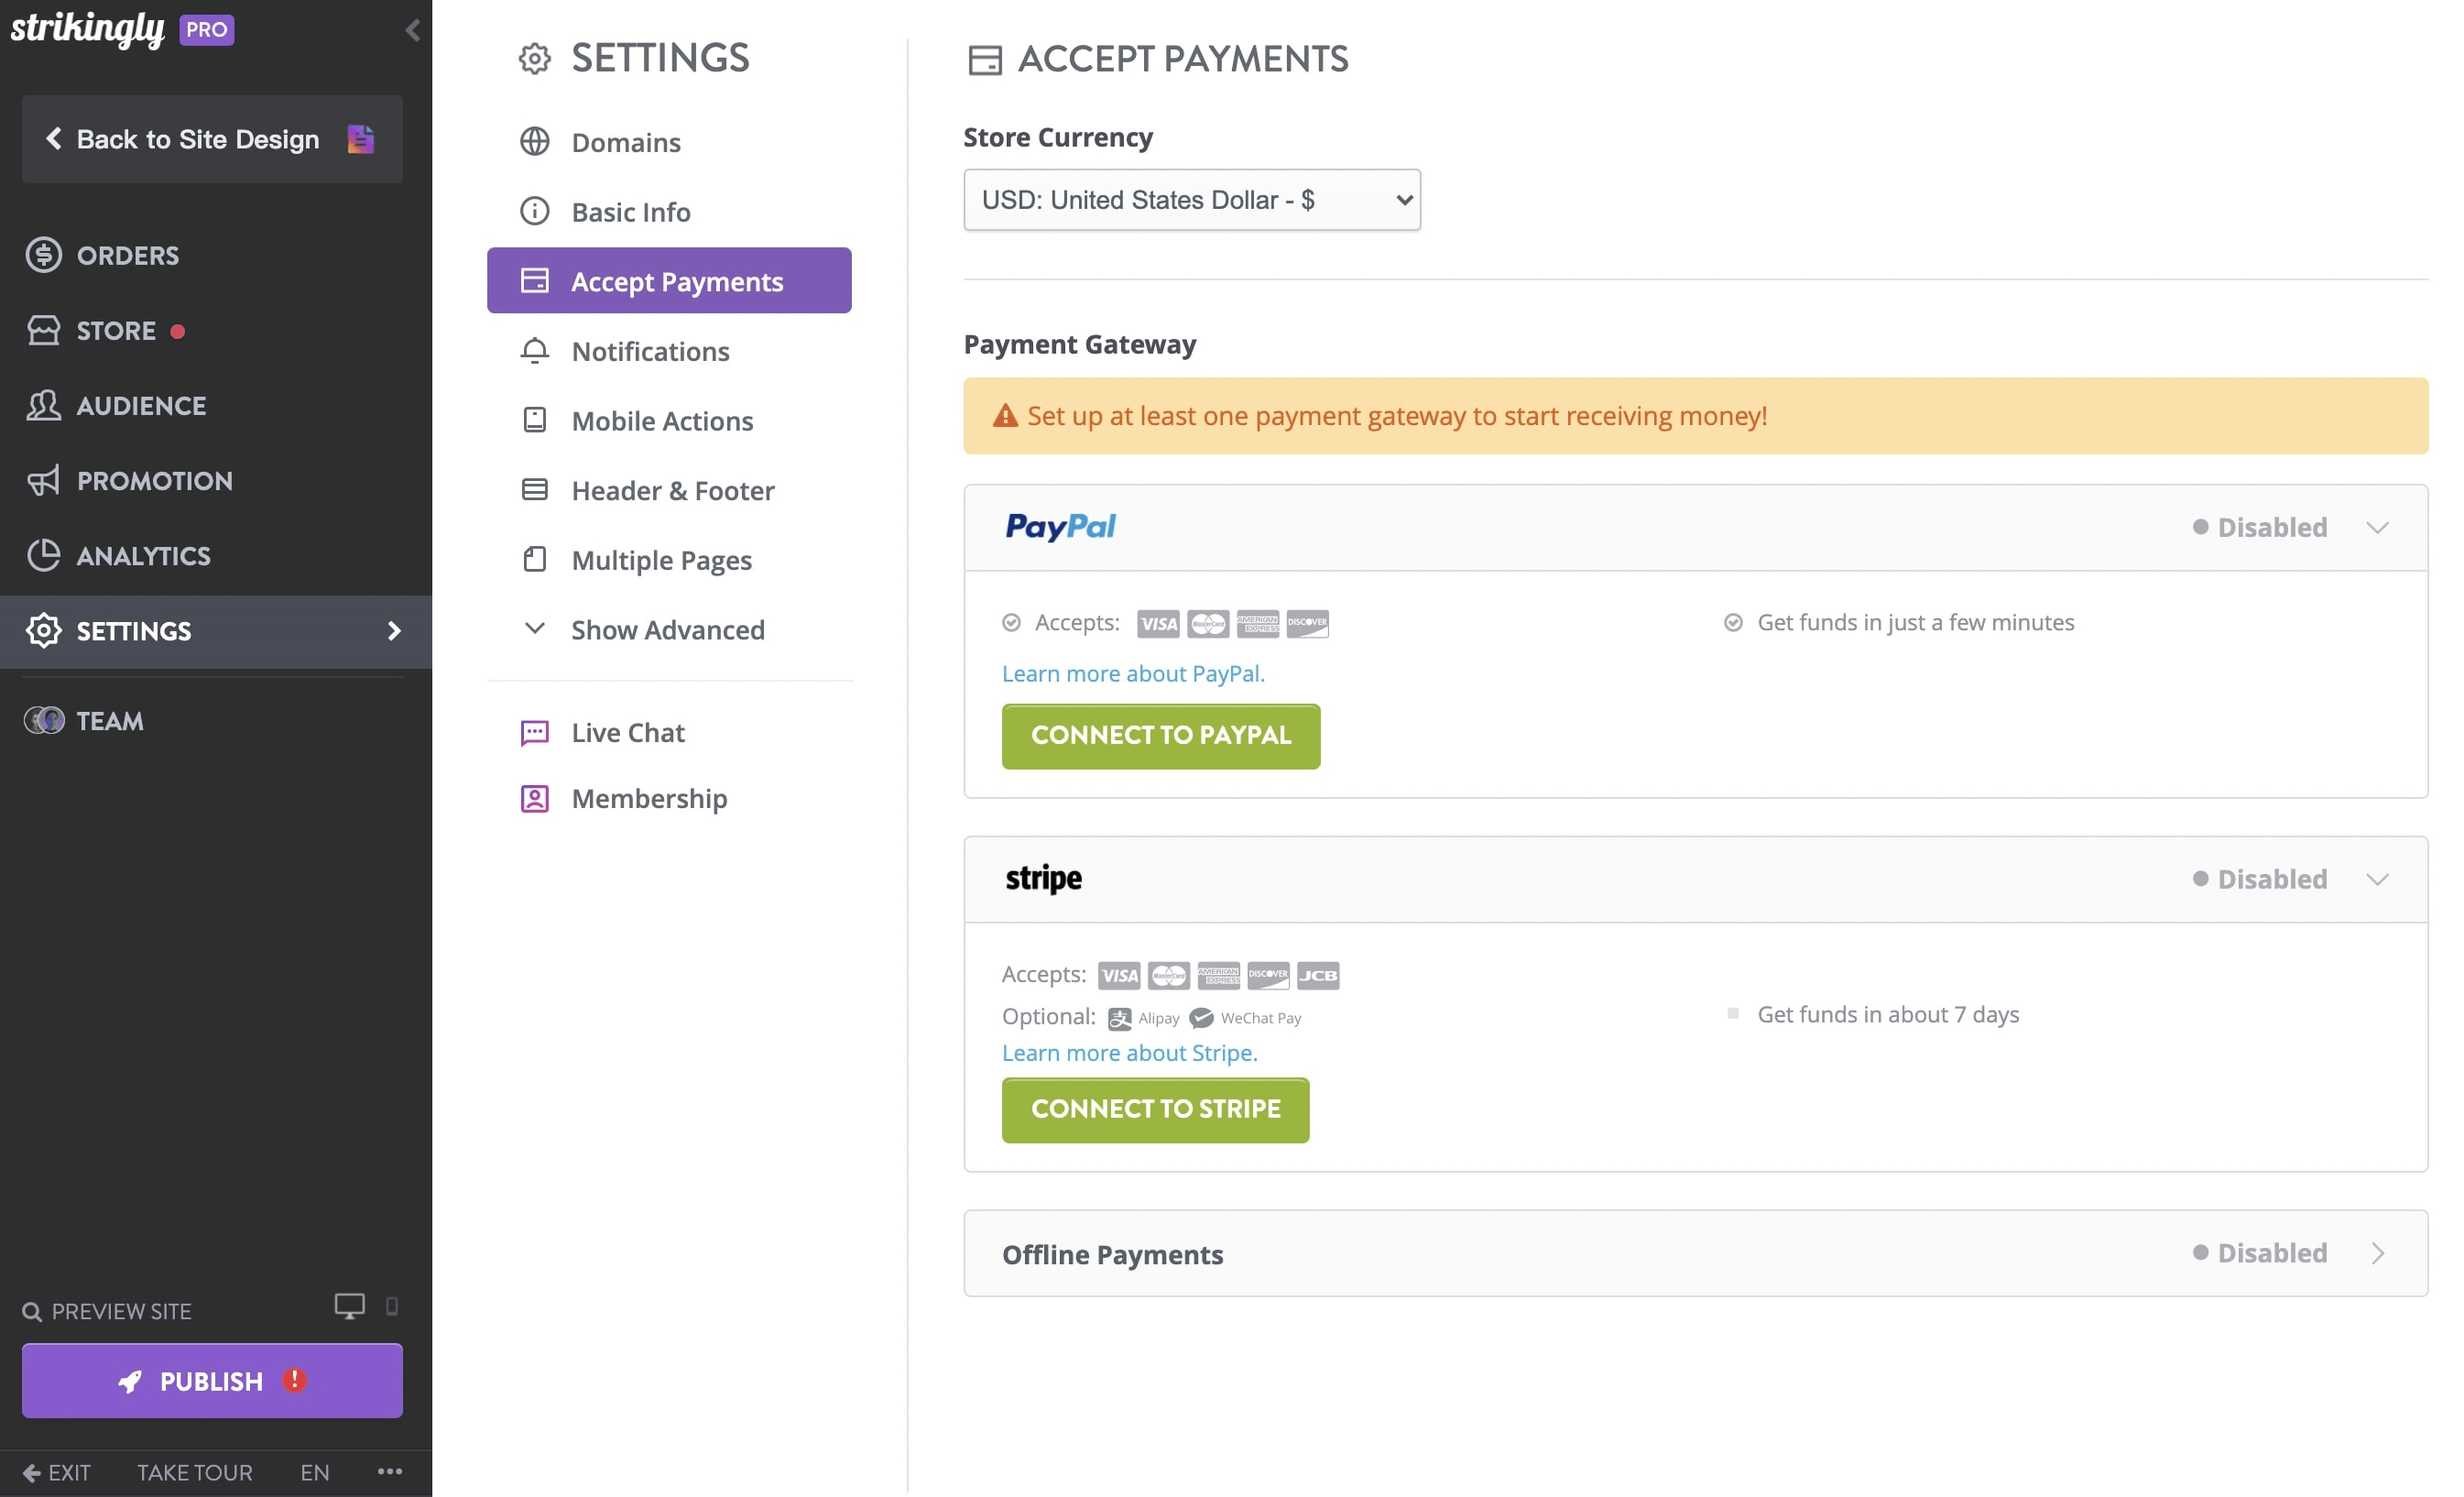2464x1497 pixels.
Task: Select the Audience icon in sidebar
Action: [x=44, y=405]
